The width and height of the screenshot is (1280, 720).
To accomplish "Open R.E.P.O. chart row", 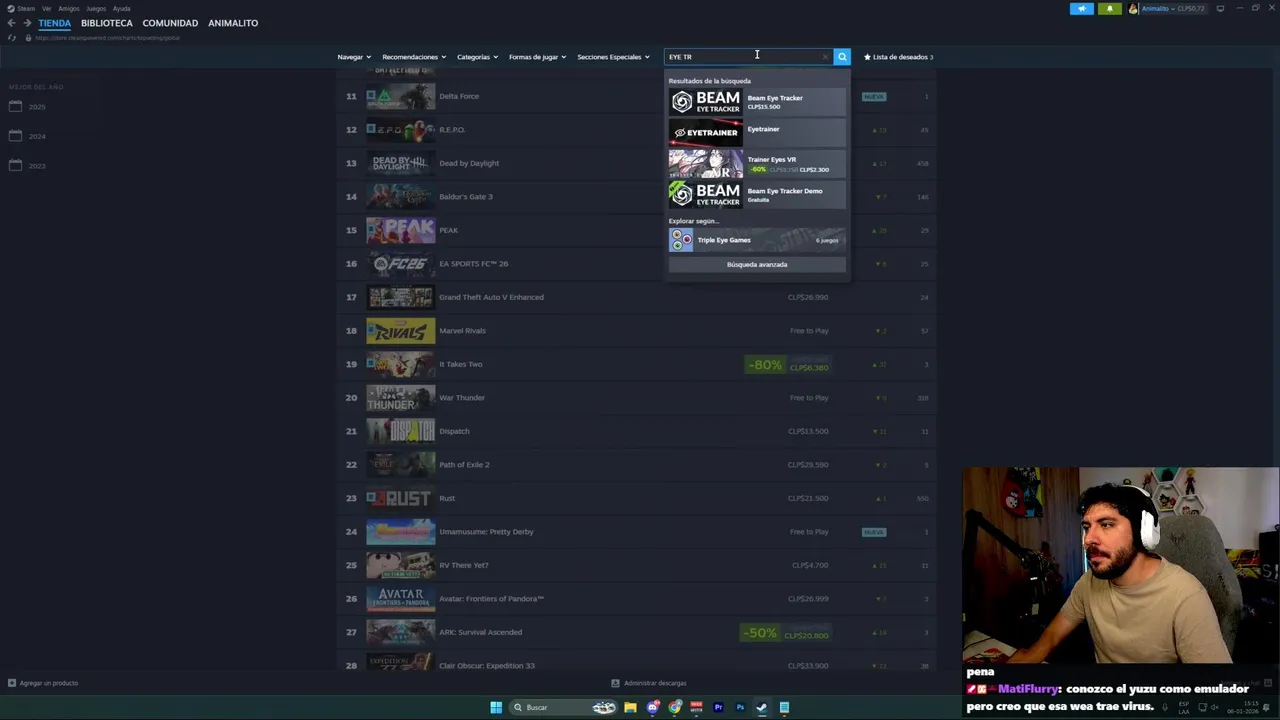I will [636, 129].
